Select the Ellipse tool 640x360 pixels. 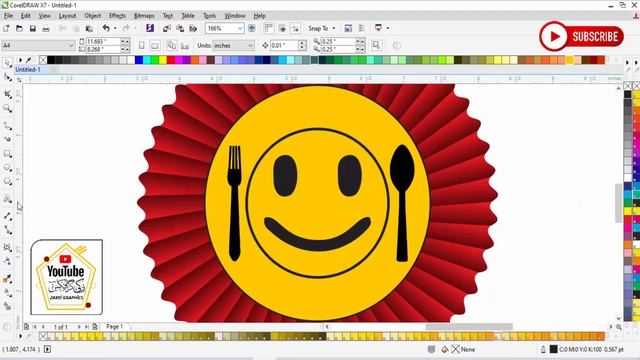point(7,167)
